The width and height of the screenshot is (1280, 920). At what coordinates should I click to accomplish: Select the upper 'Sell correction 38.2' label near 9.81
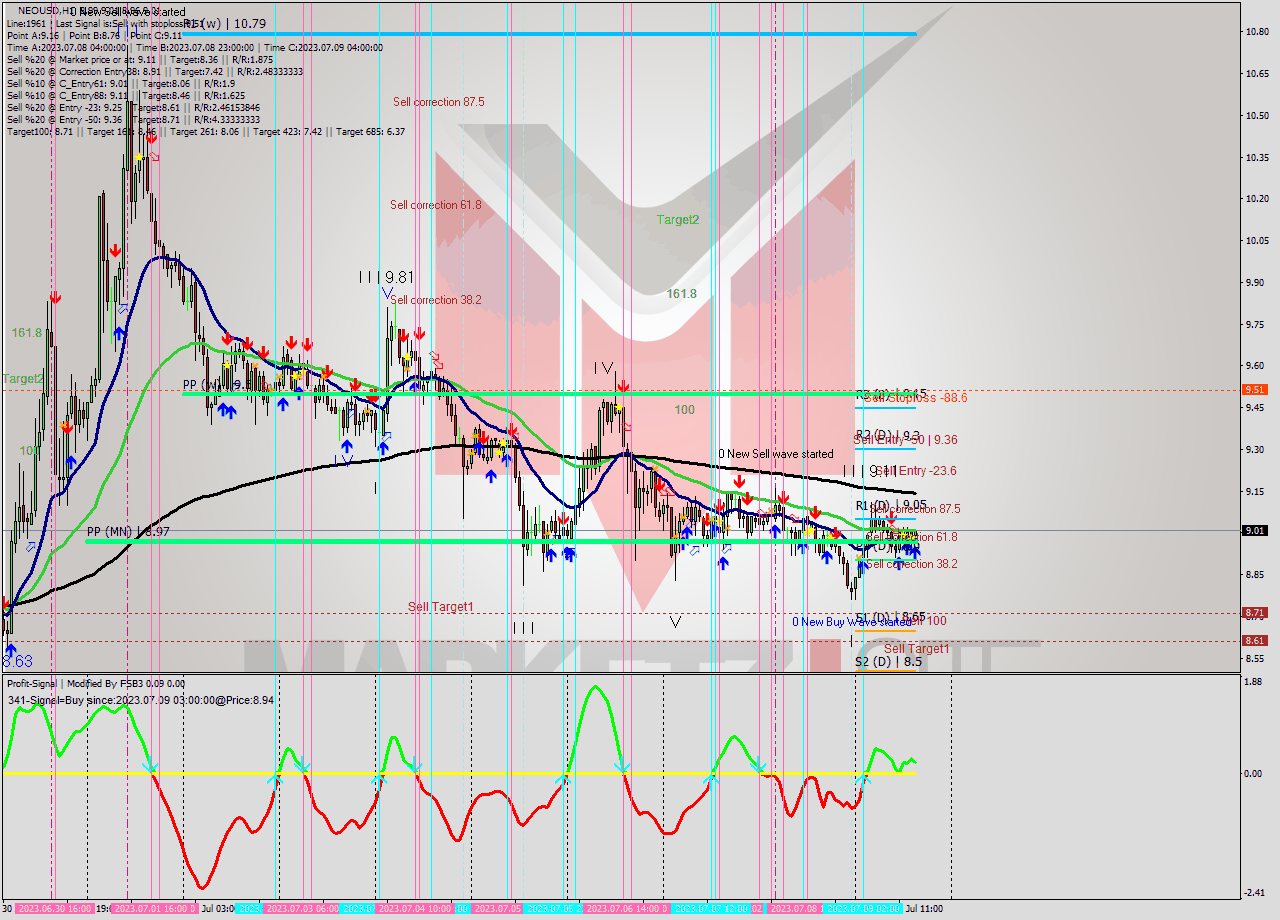(x=436, y=300)
